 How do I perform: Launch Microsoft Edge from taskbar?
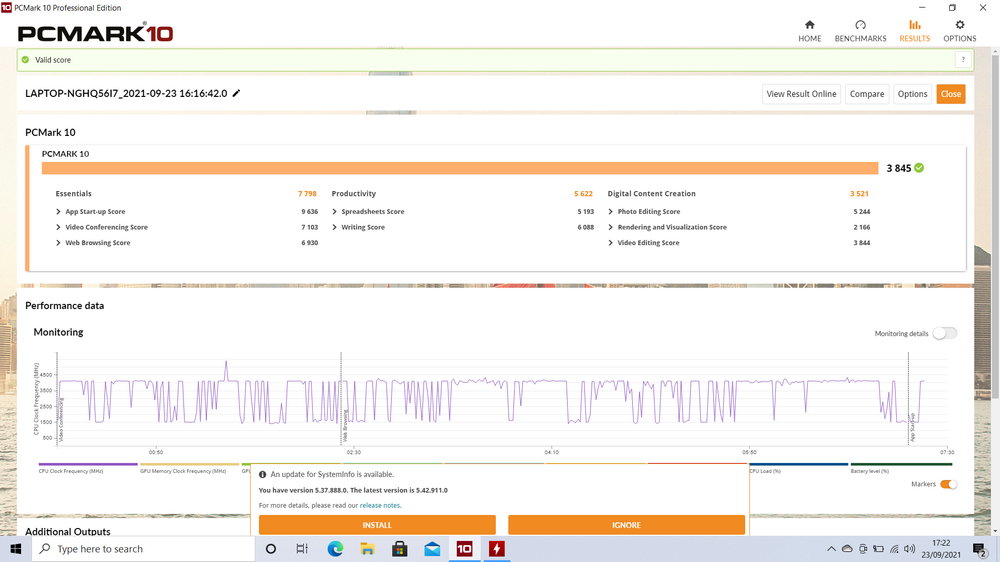[x=335, y=549]
